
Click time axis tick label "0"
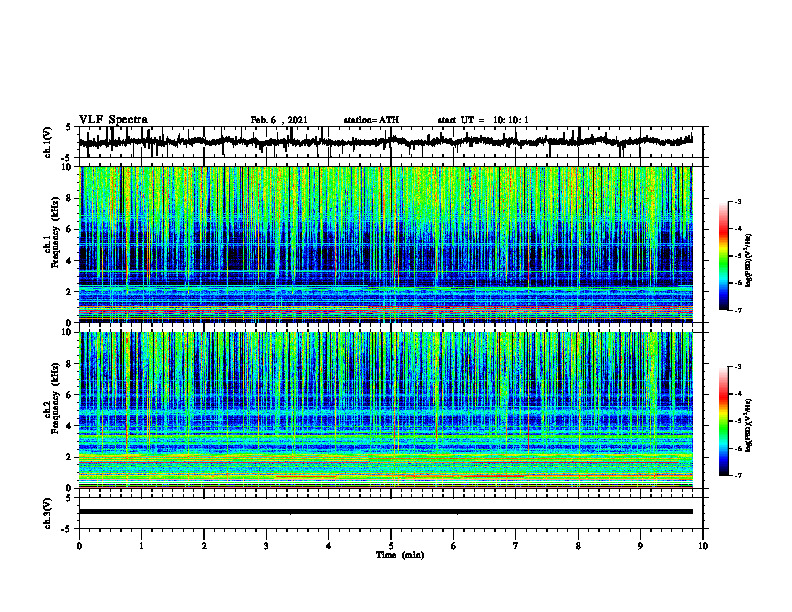coord(79,546)
